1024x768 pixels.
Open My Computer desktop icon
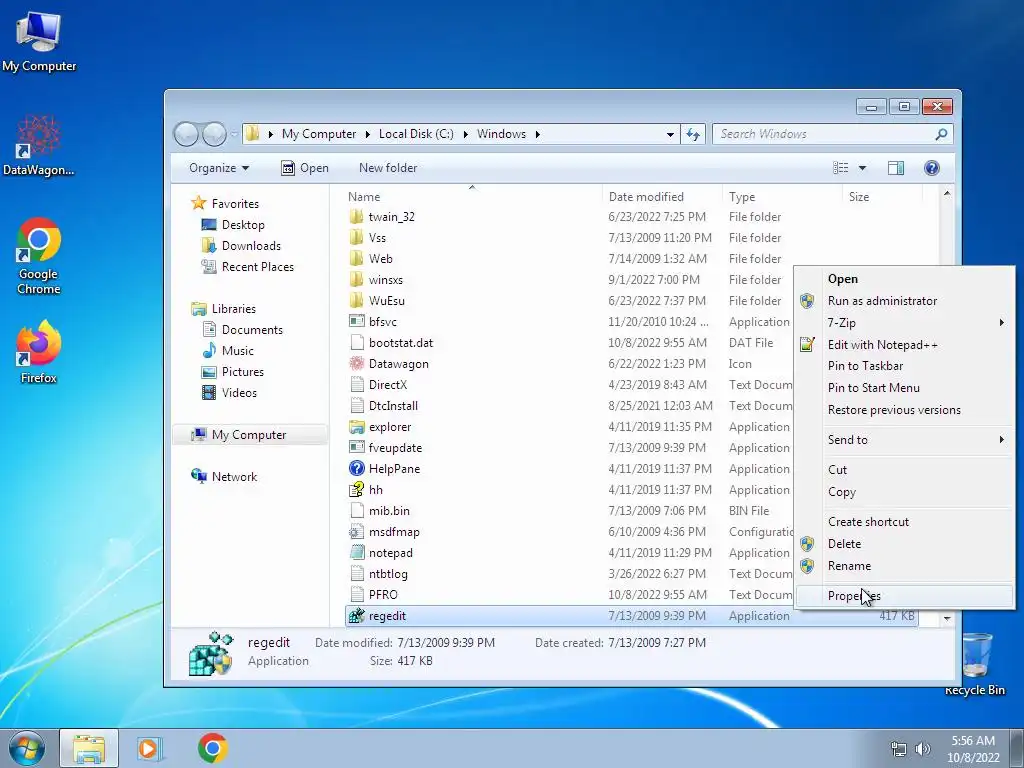39,40
